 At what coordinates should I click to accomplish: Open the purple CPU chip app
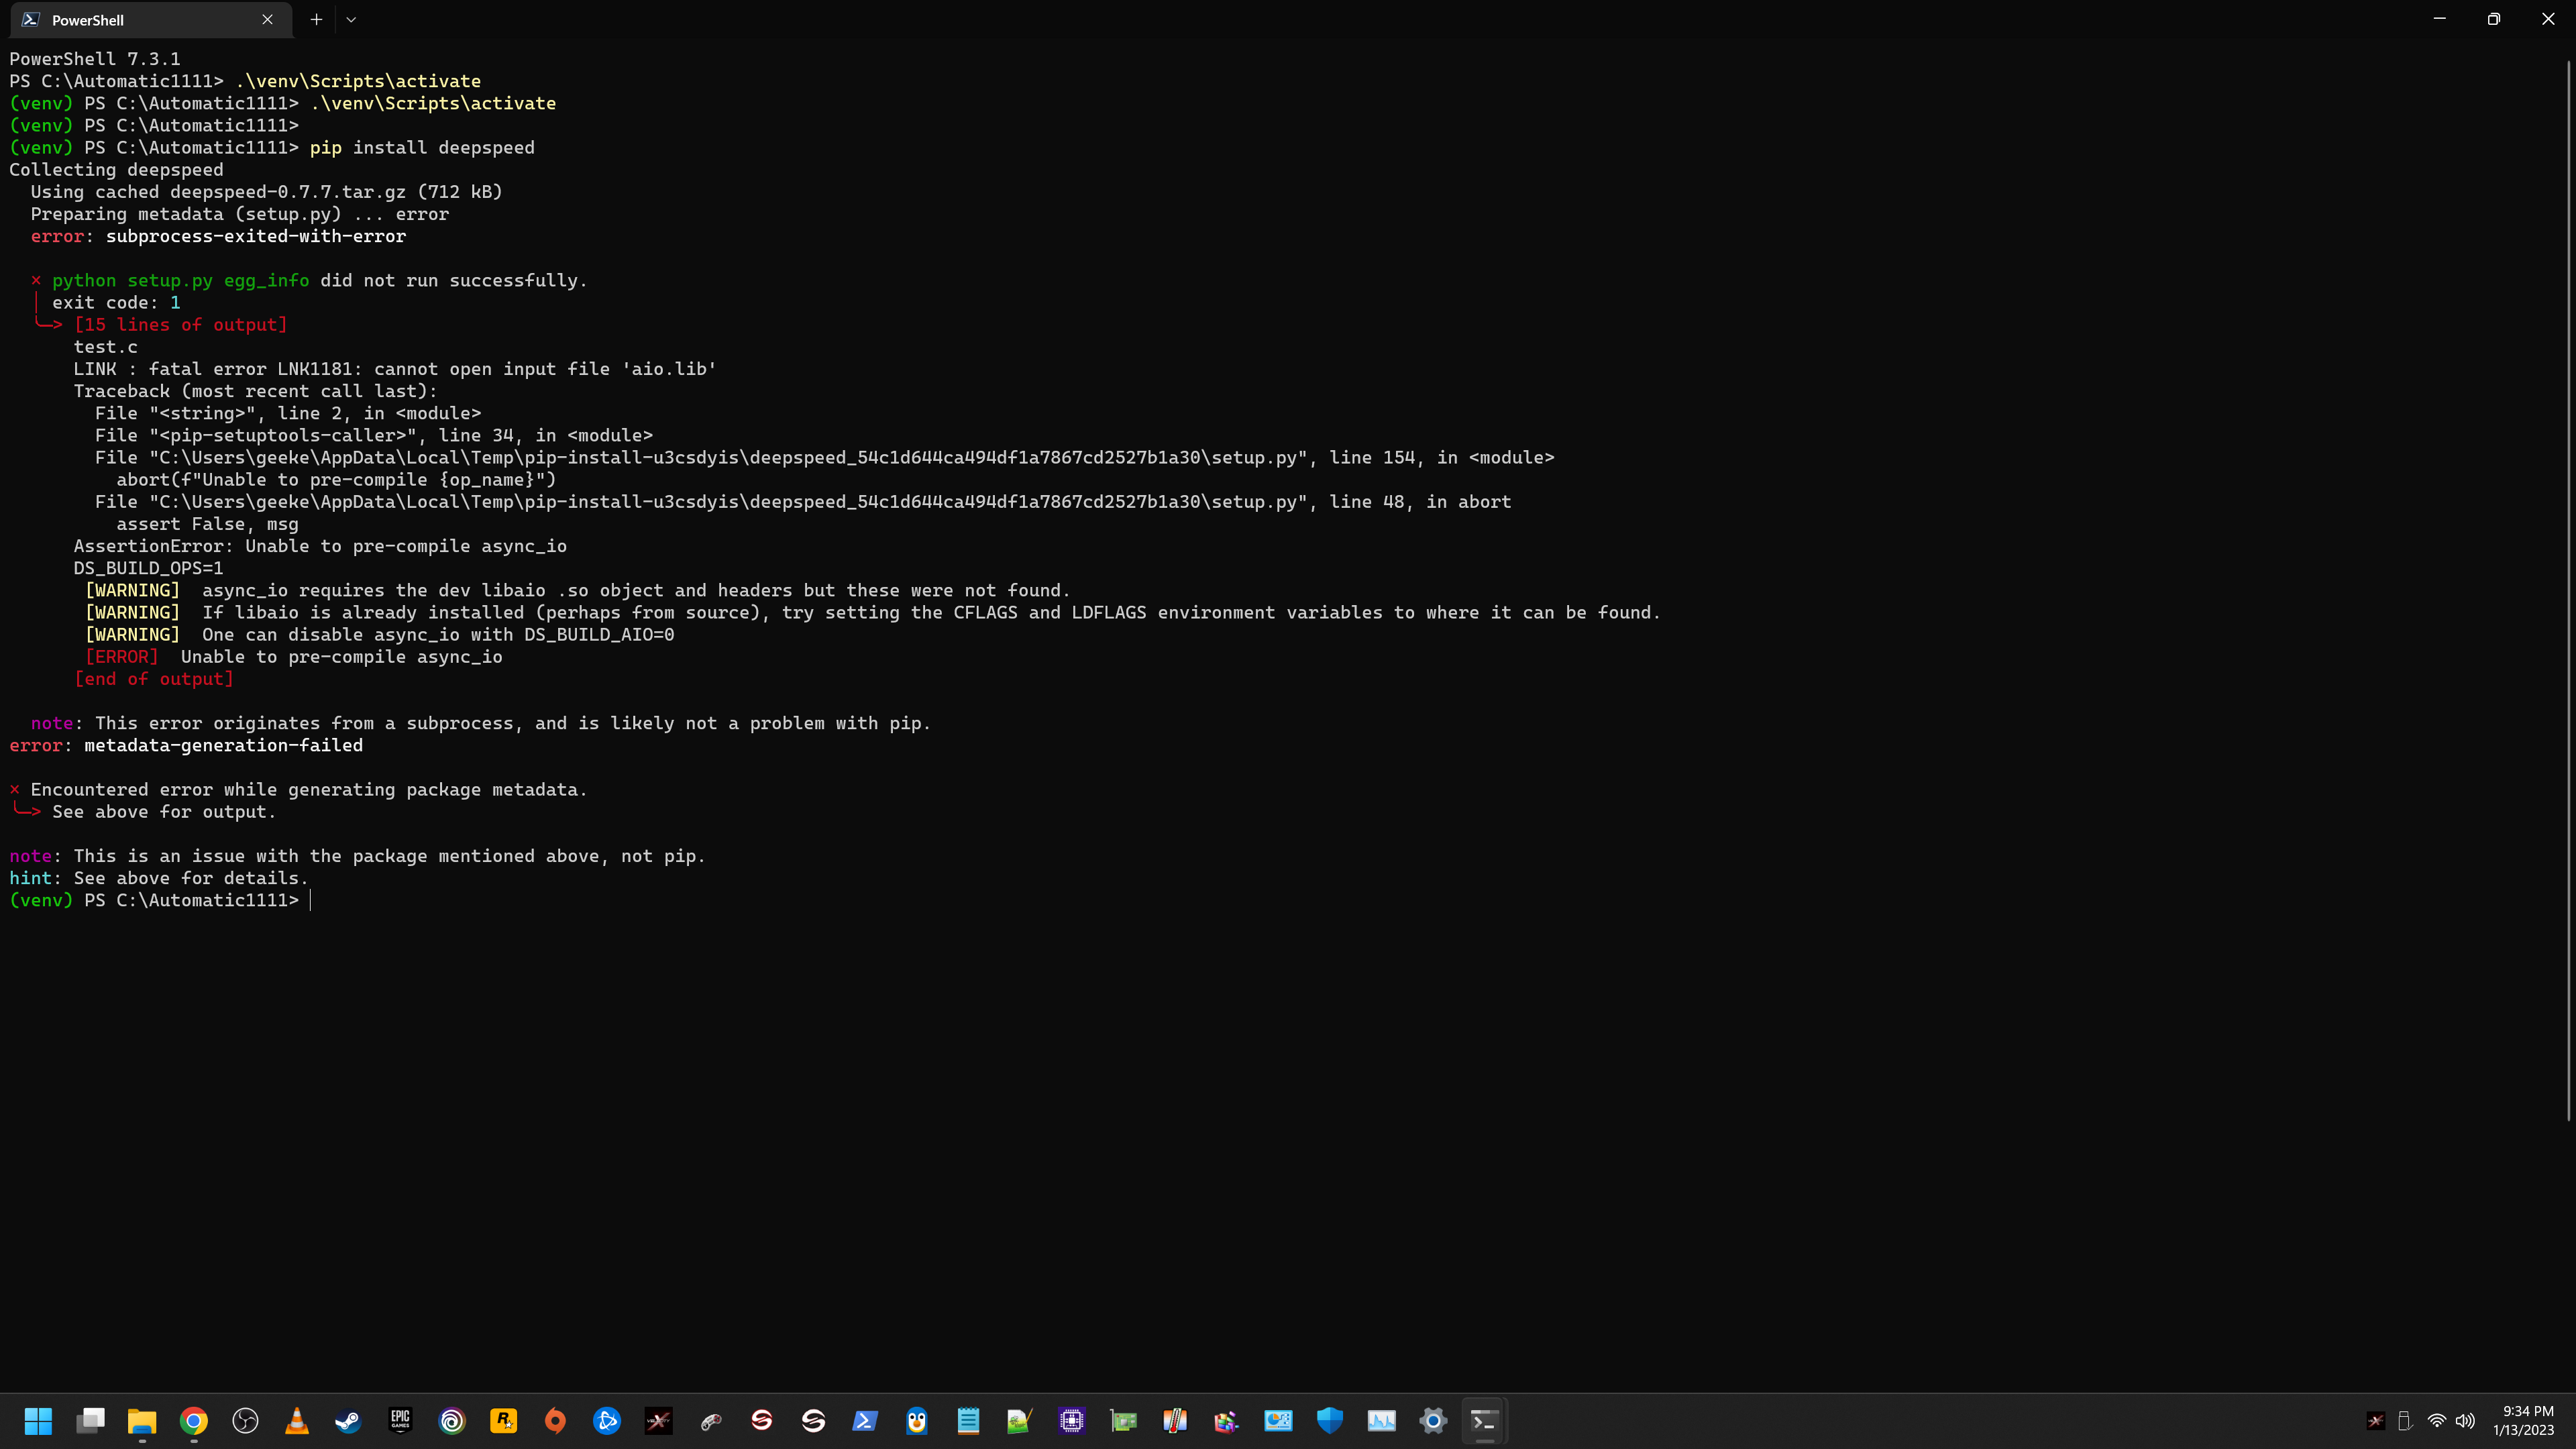(1072, 1421)
